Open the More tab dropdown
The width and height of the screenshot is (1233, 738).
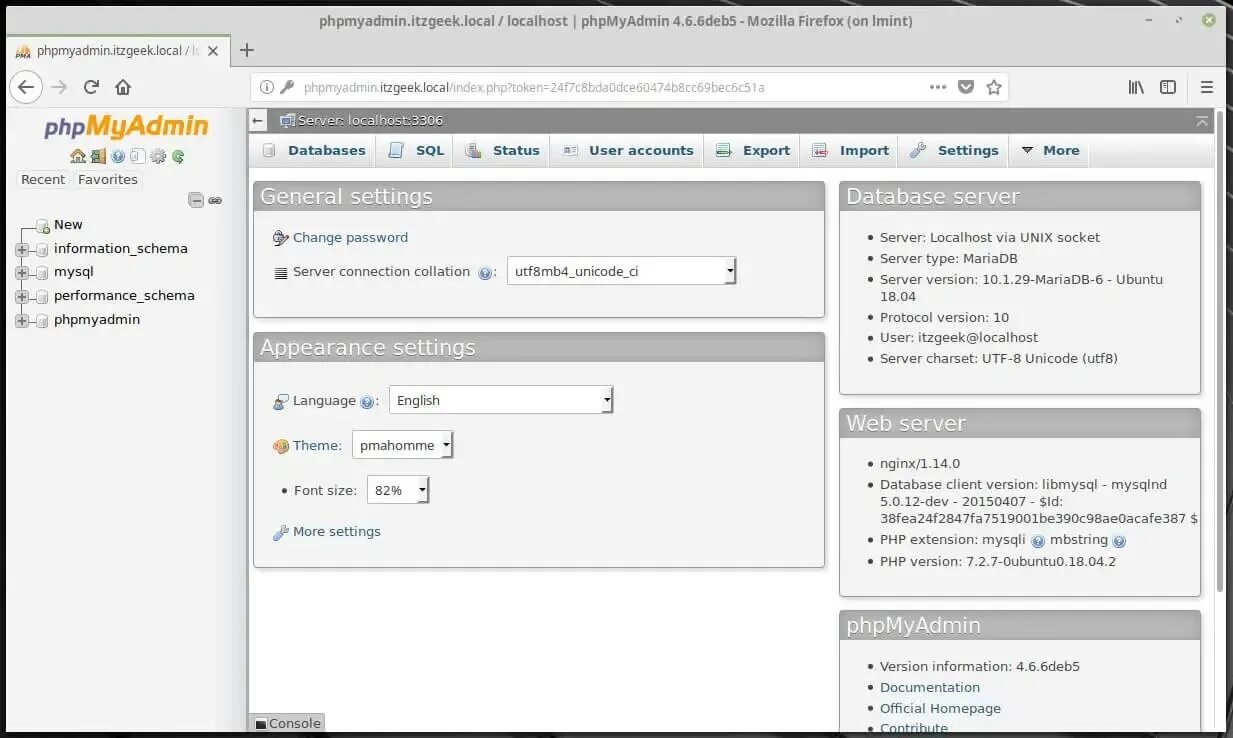click(1049, 150)
